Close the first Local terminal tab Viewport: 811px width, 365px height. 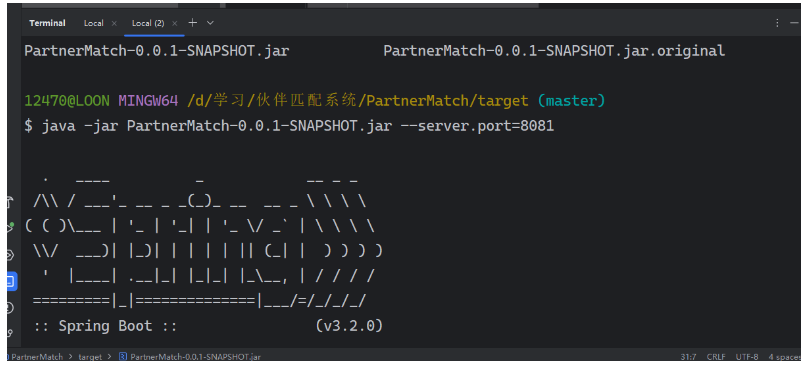point(114,23)
